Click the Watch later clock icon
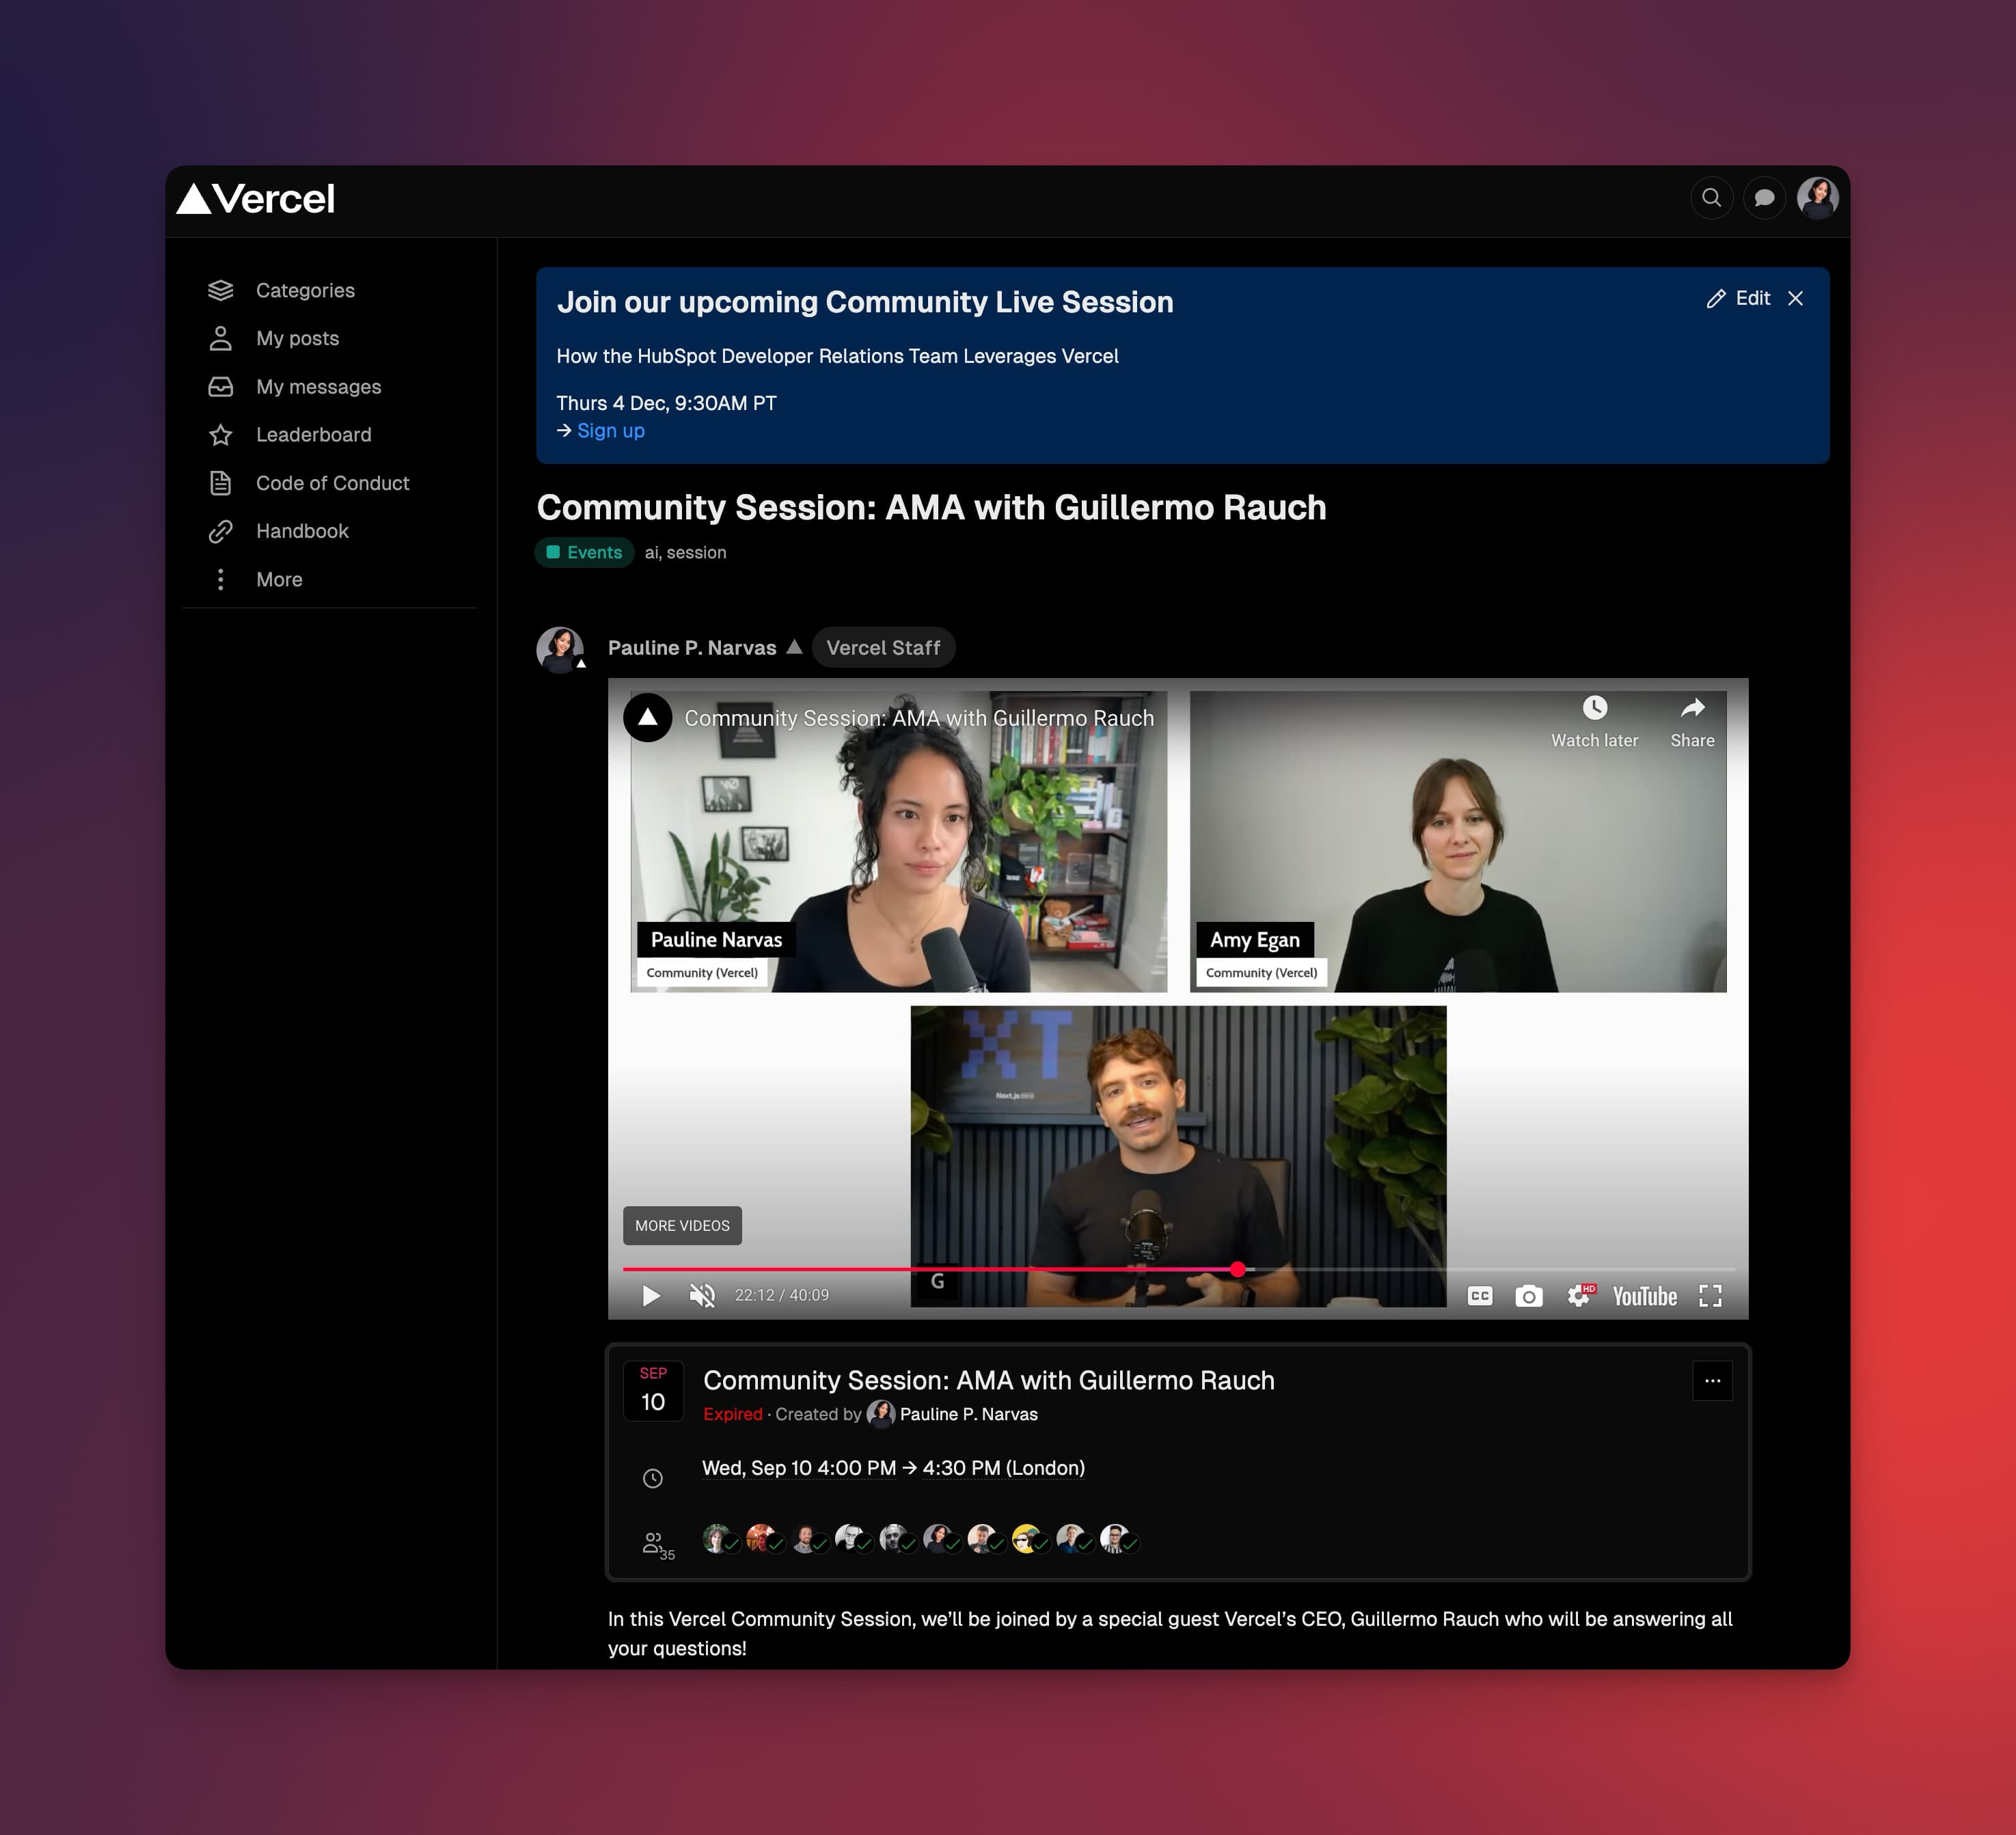Image resolution: width=2016 pixels, height=1835 pixels. pyautogui.click(x=1594, y=708)
